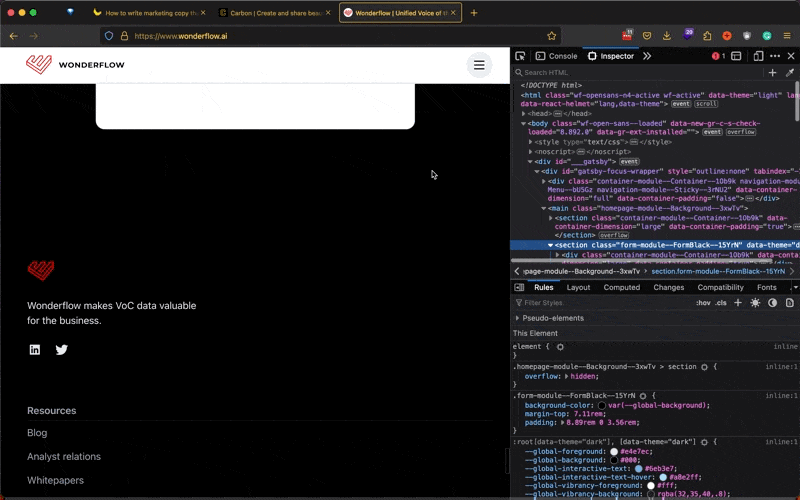Click the eyedropper color picker icon

(789, 73)
